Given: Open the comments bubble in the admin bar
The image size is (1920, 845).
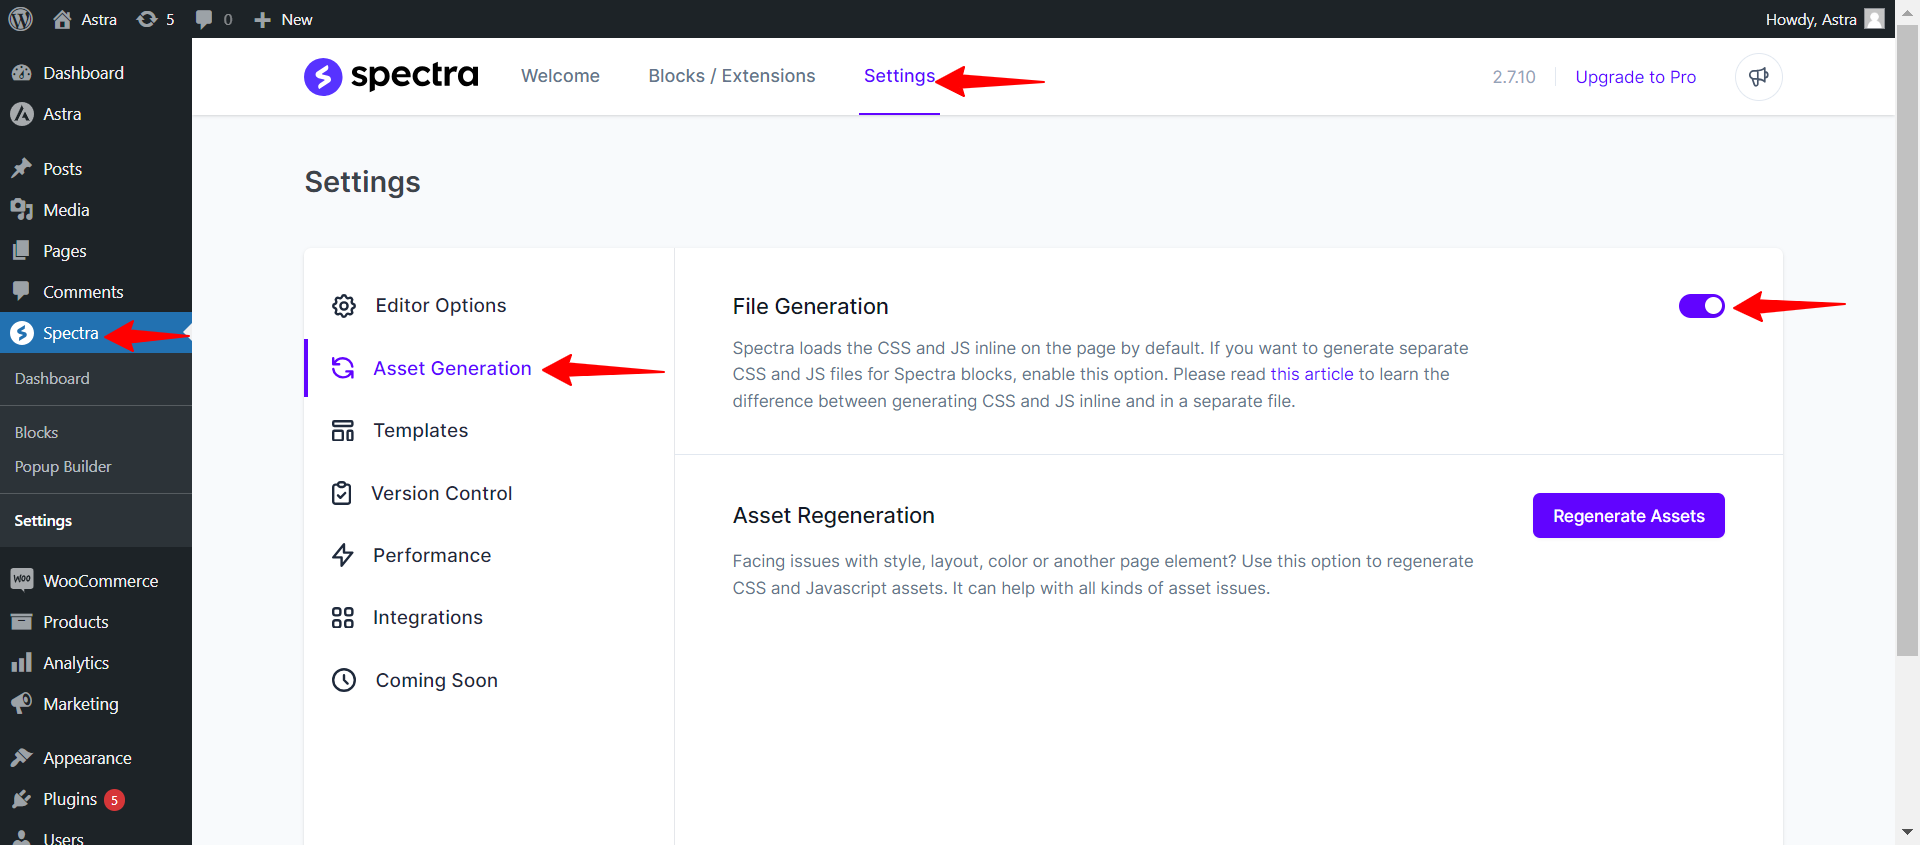Looking at the screenshot, I should coord(213,19).
